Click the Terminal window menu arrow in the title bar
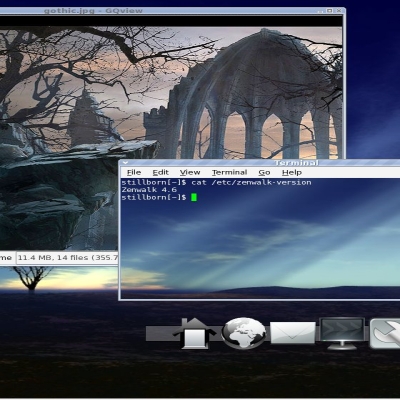 point(125,163)
